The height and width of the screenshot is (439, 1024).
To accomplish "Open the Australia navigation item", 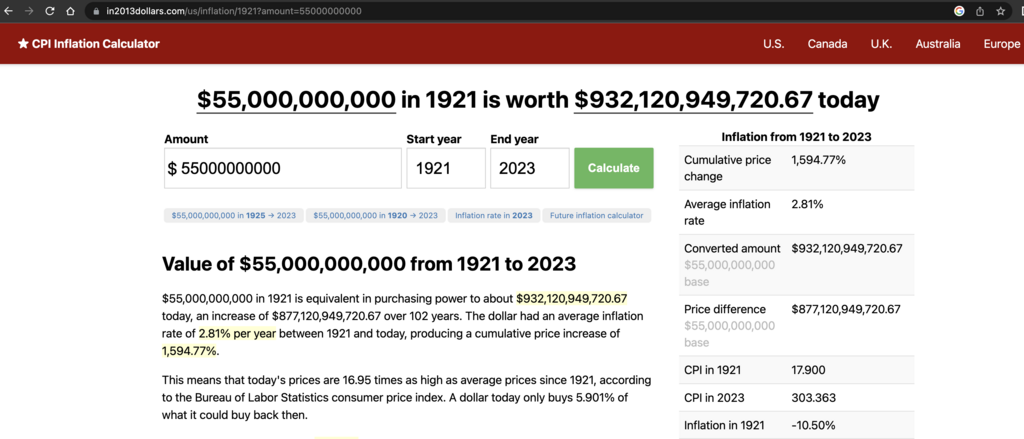I will (x=938, y=44).
